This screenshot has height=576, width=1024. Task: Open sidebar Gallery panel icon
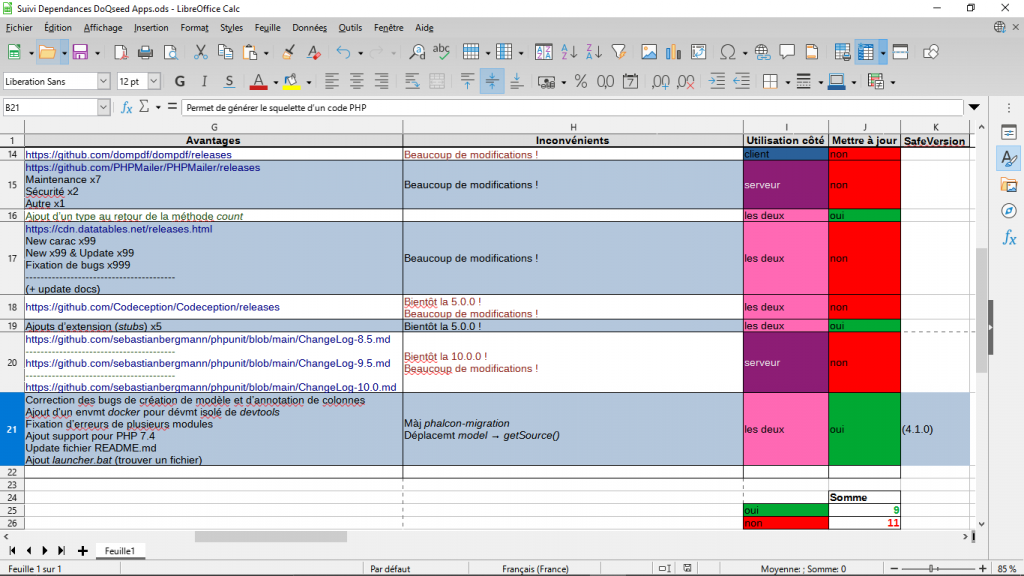1009,185
